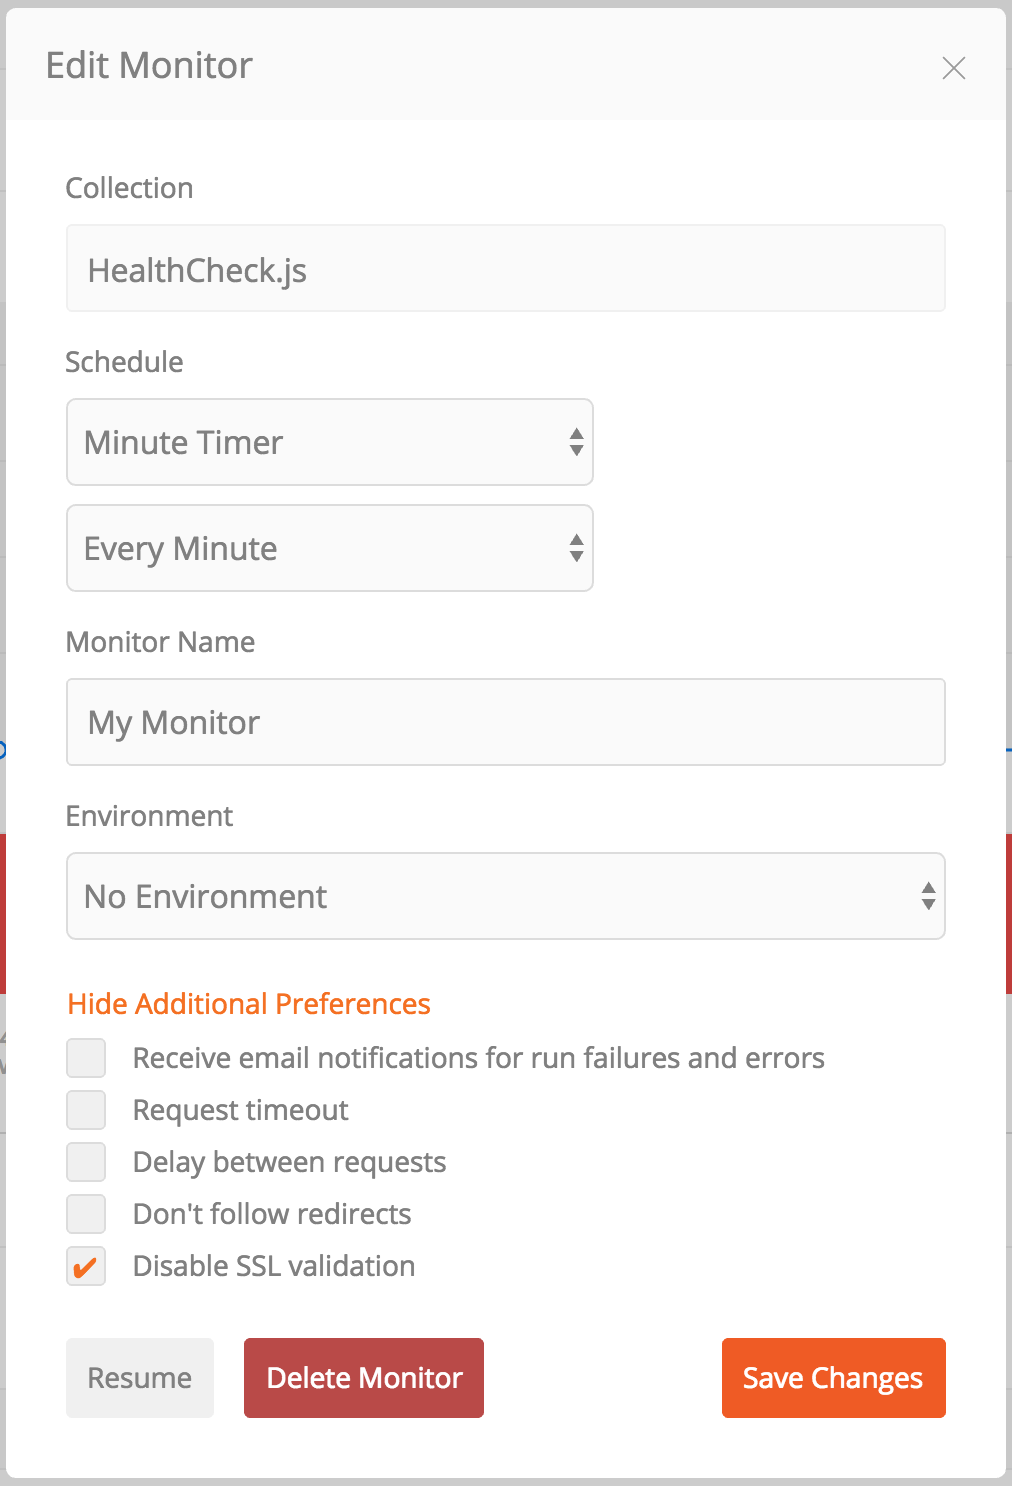Select the Environment label area above No Environment
The image size is (1012, 1486).
click(x=149, y=816)
